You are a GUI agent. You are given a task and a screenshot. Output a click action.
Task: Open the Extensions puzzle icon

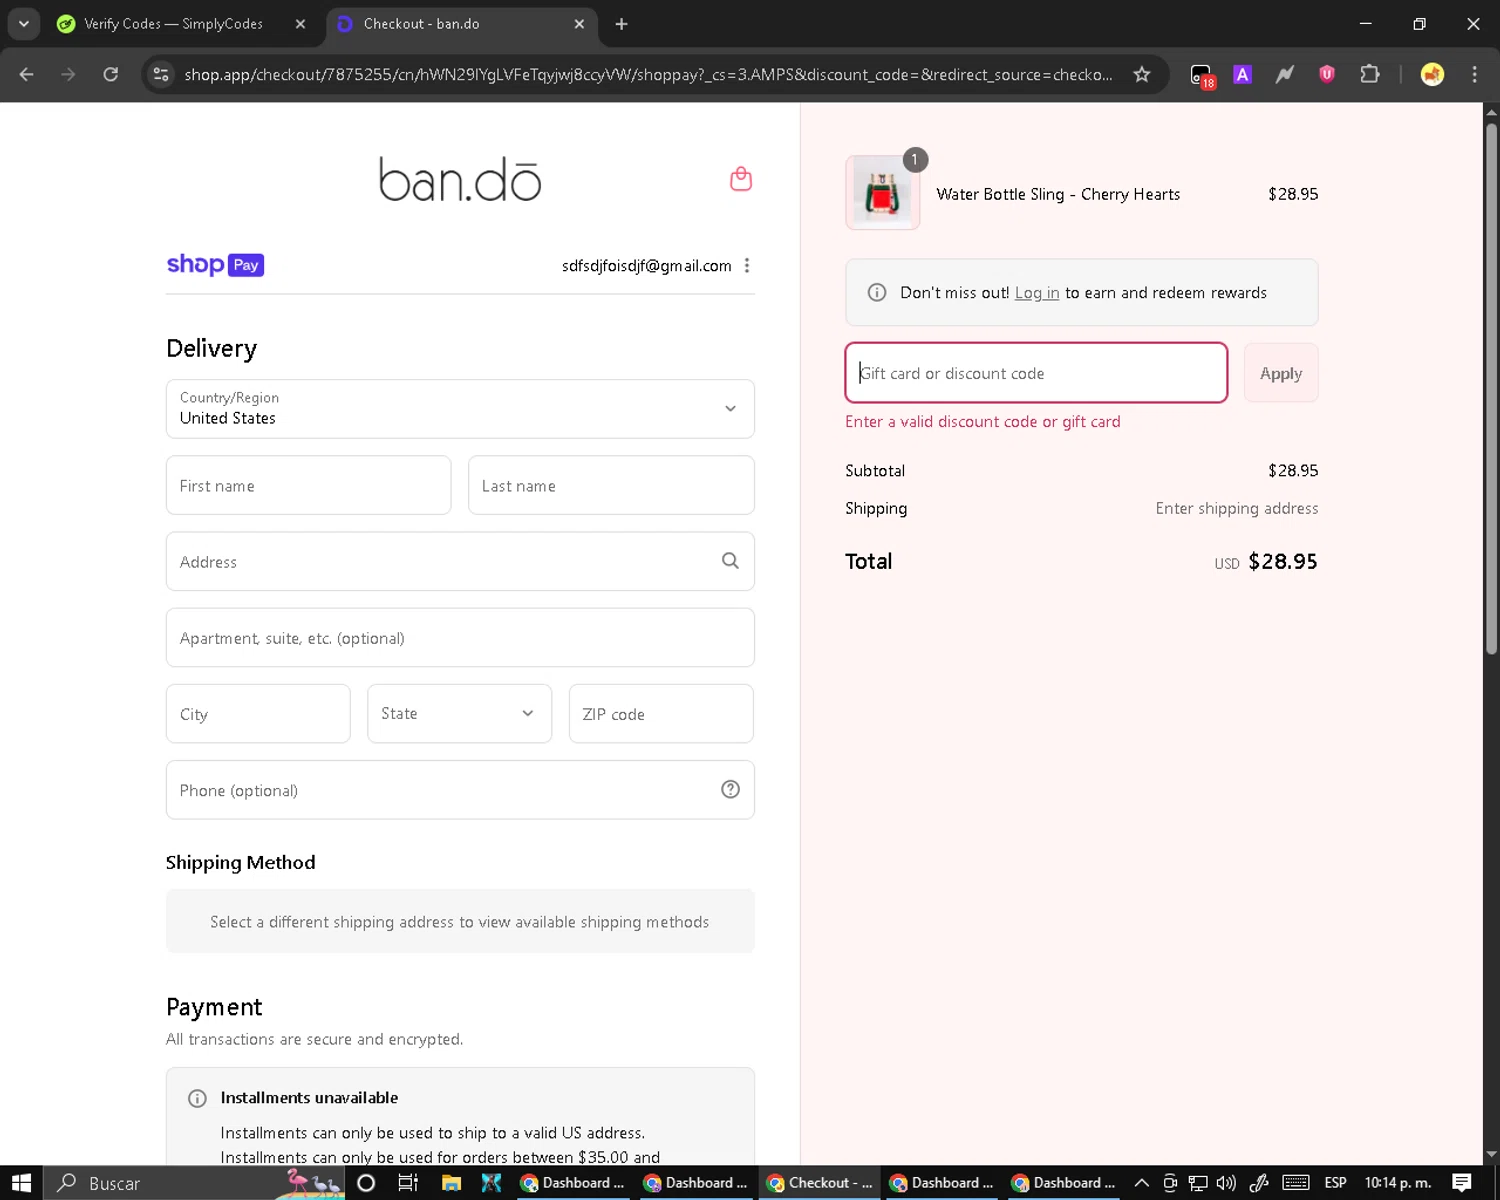click(1369, 74)
